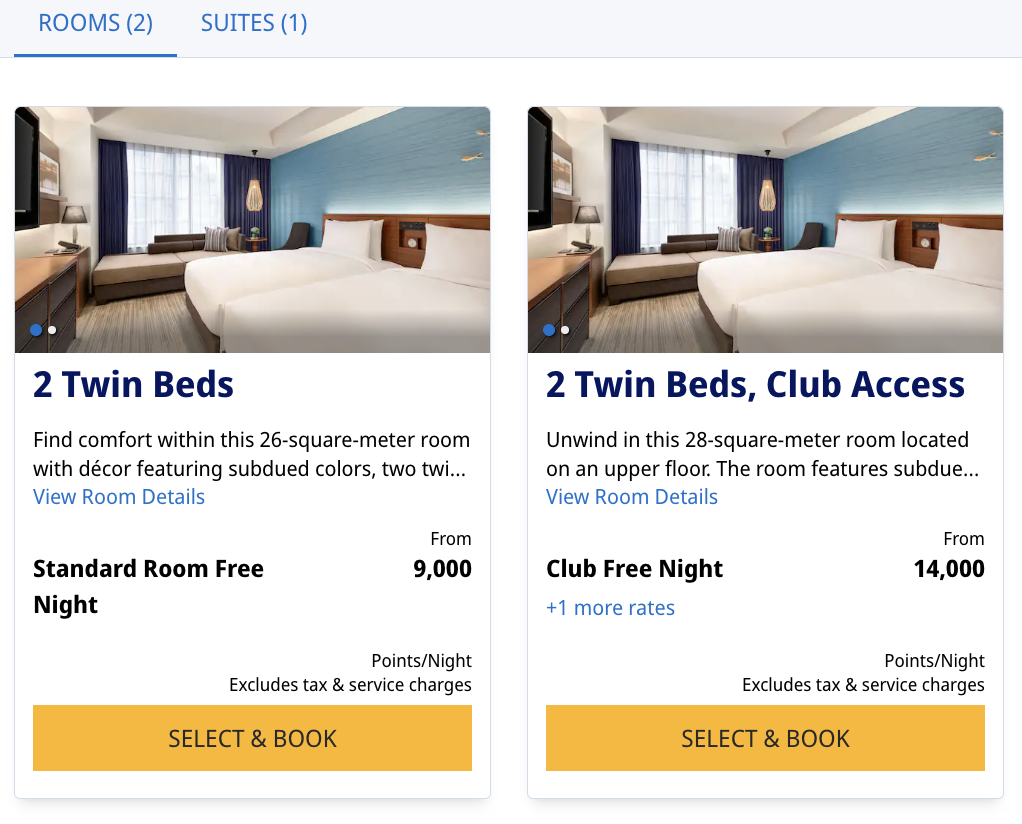Screen dimensions: 1022x824
Task: Switch to the ROOMS (2) tab
Action: (x=96, y=23)
